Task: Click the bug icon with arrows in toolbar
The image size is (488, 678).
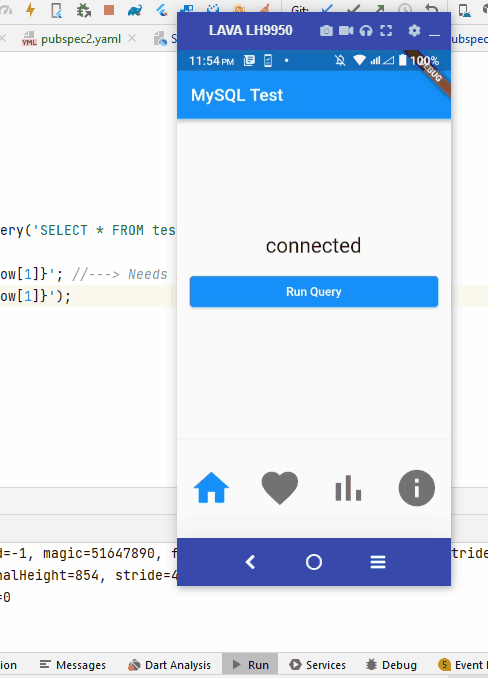Action: (83, 10)
